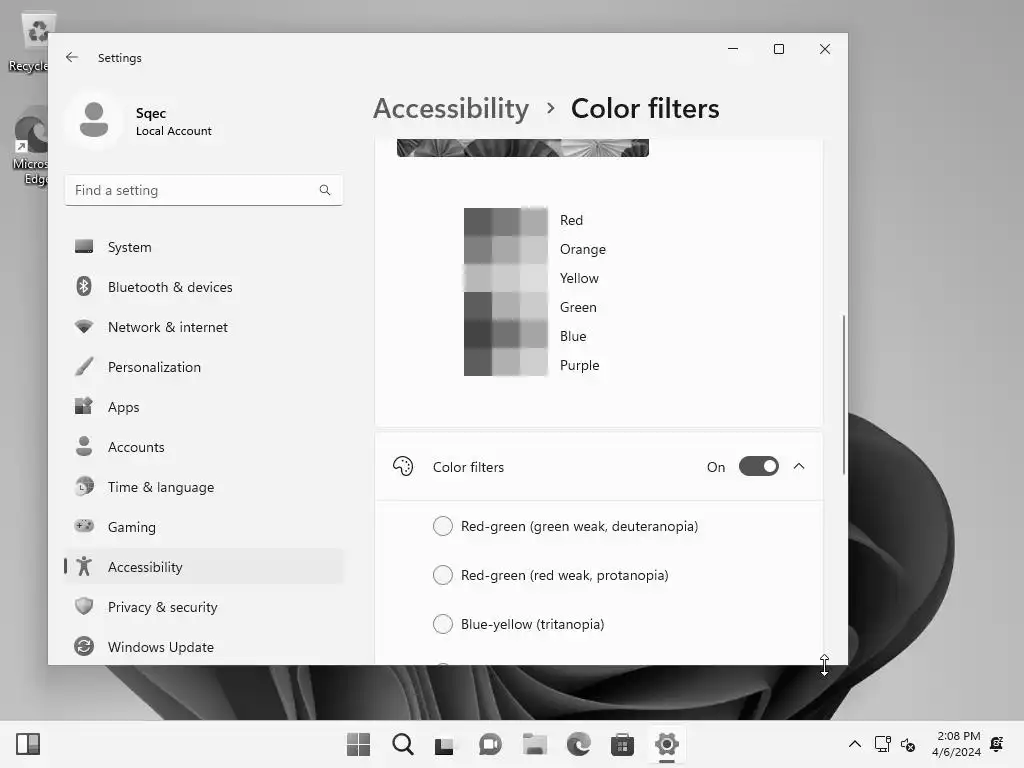Click the Windows Update sync icon
This screenshot has width=1024, height=768.
[x=84, y=647]
